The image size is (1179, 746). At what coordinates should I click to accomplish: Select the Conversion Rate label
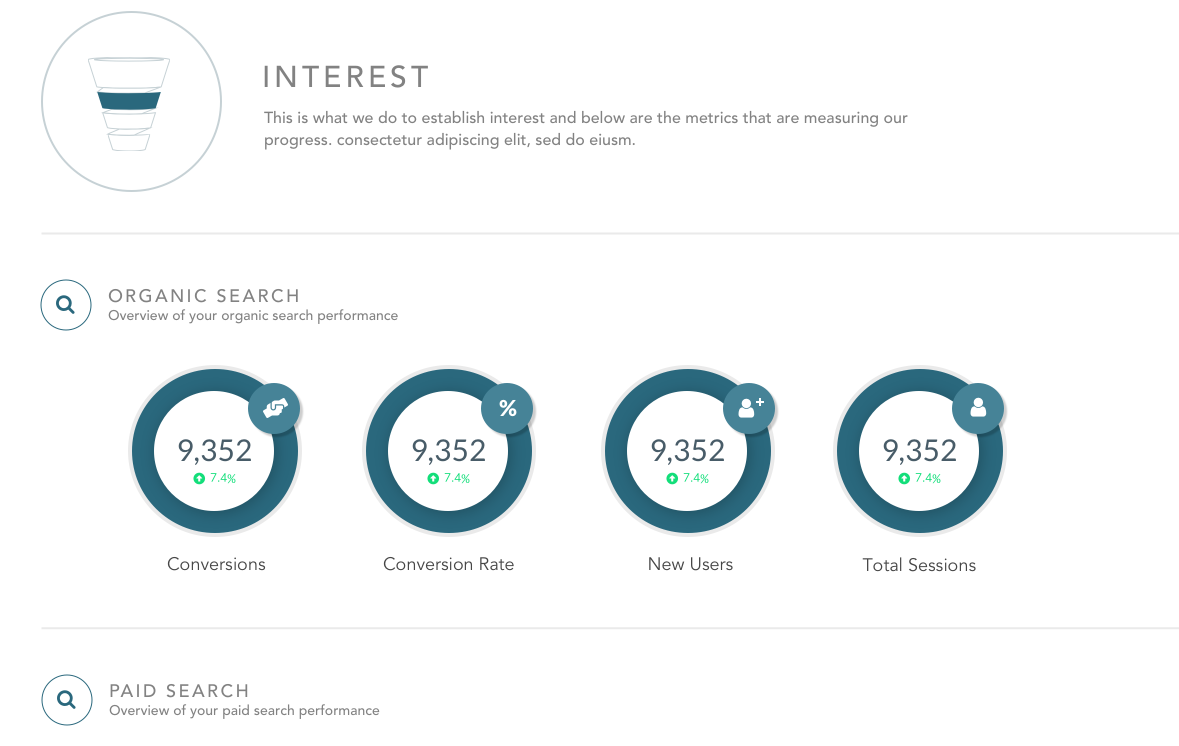pos(448,564)
